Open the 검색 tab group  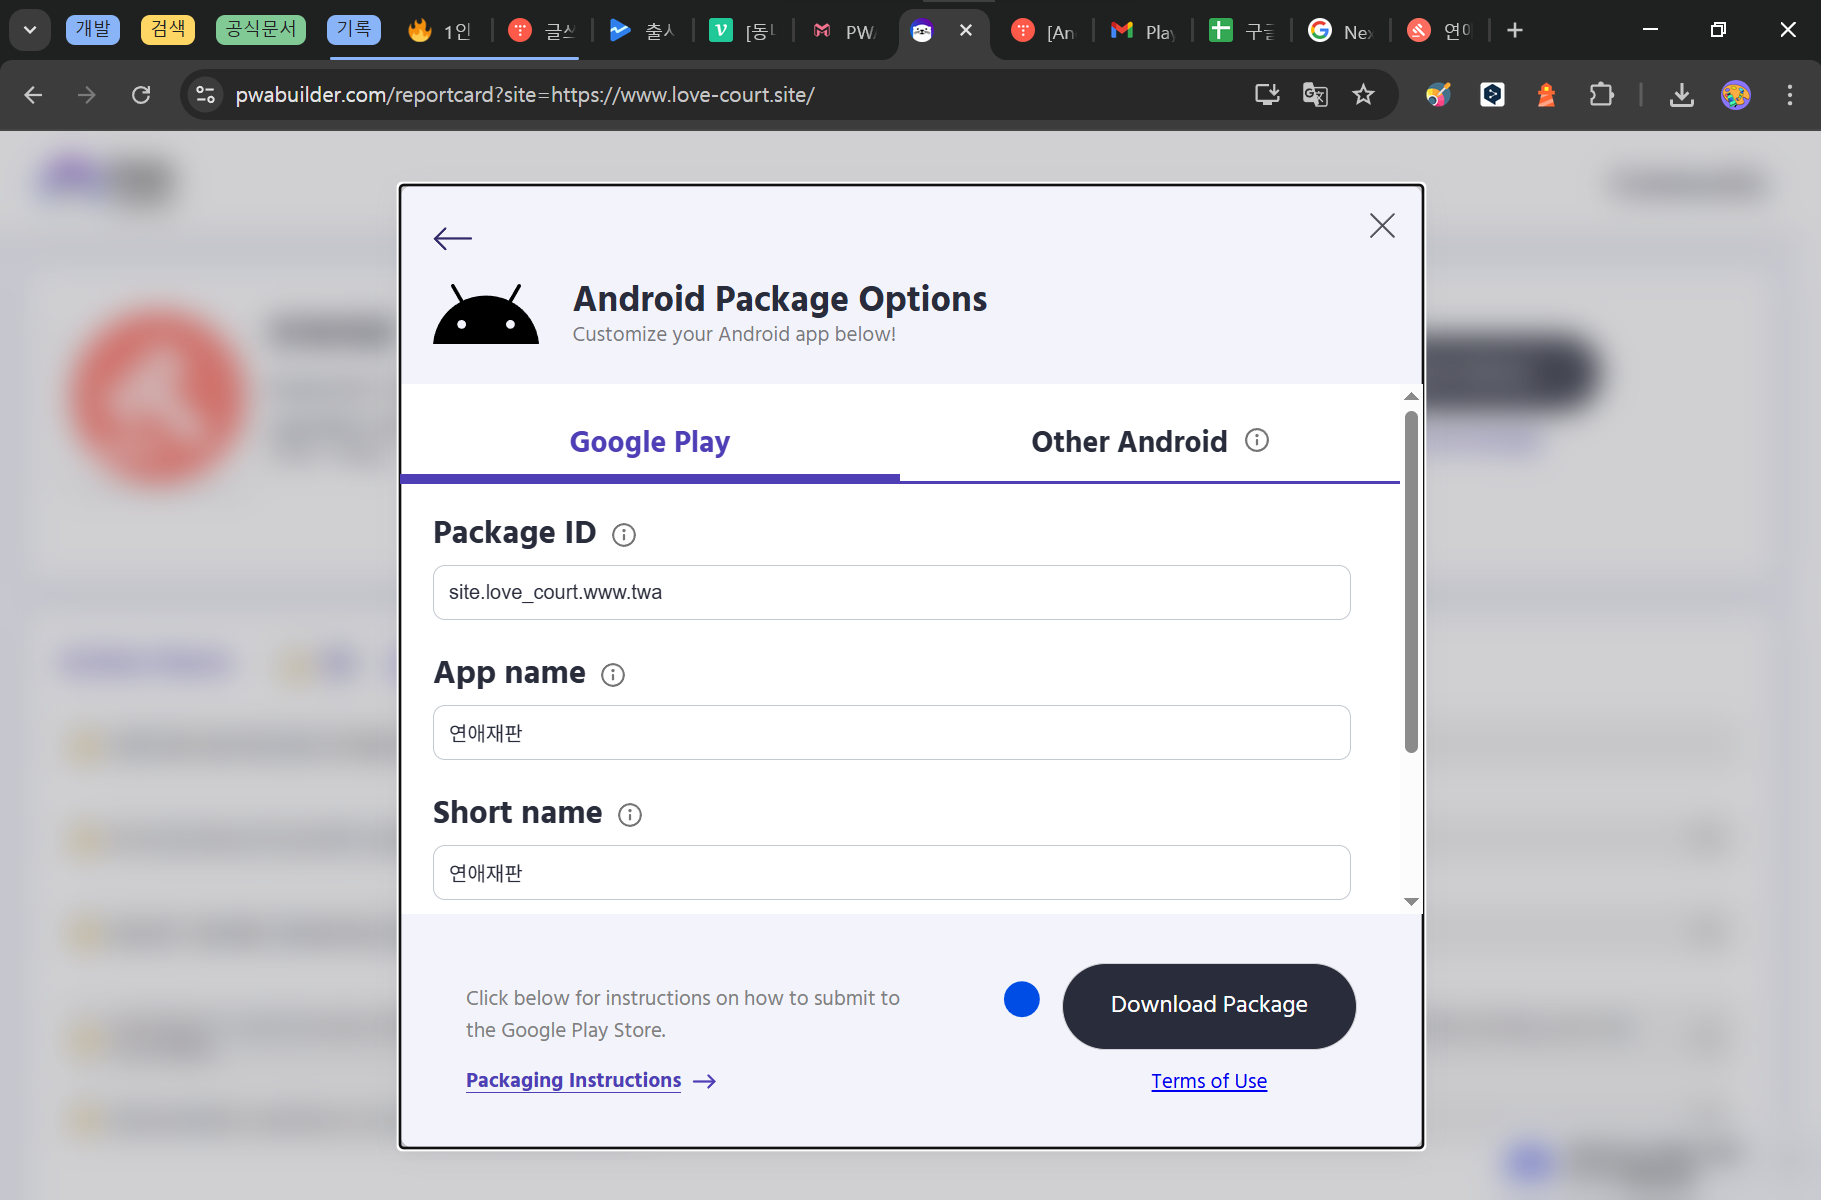tap(168, 29)
